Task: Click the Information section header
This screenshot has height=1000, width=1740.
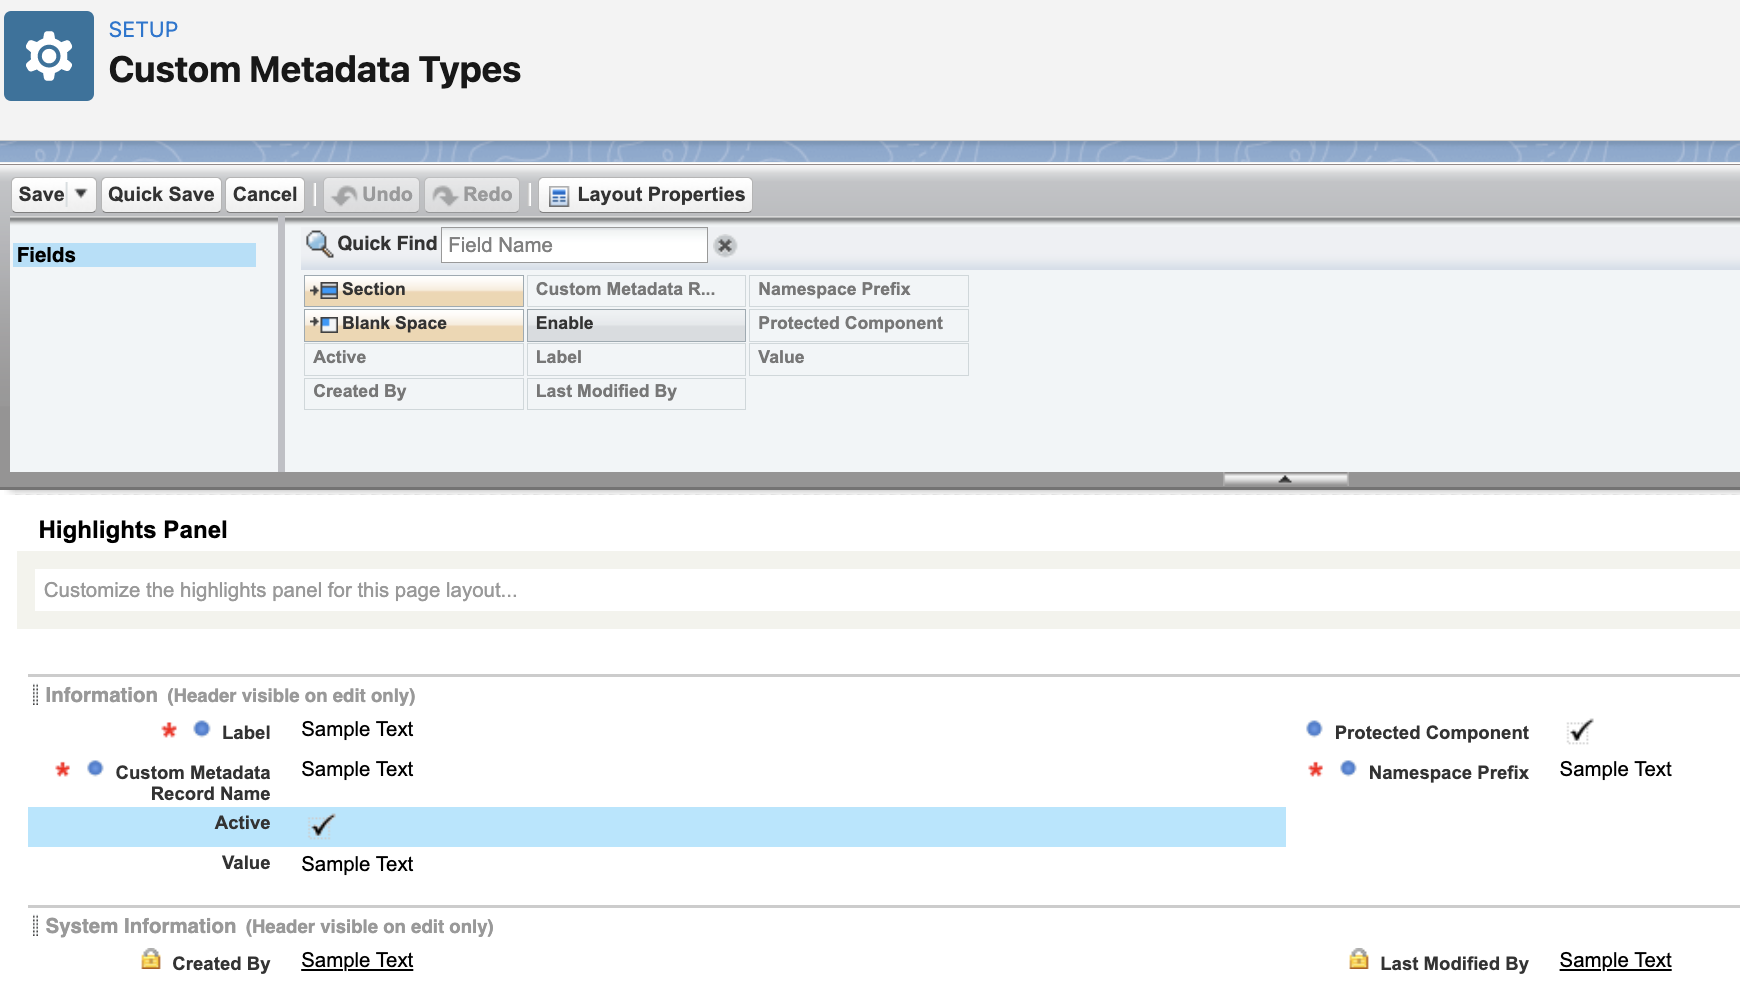Action: pyautogui.click(x=100, y=694)
